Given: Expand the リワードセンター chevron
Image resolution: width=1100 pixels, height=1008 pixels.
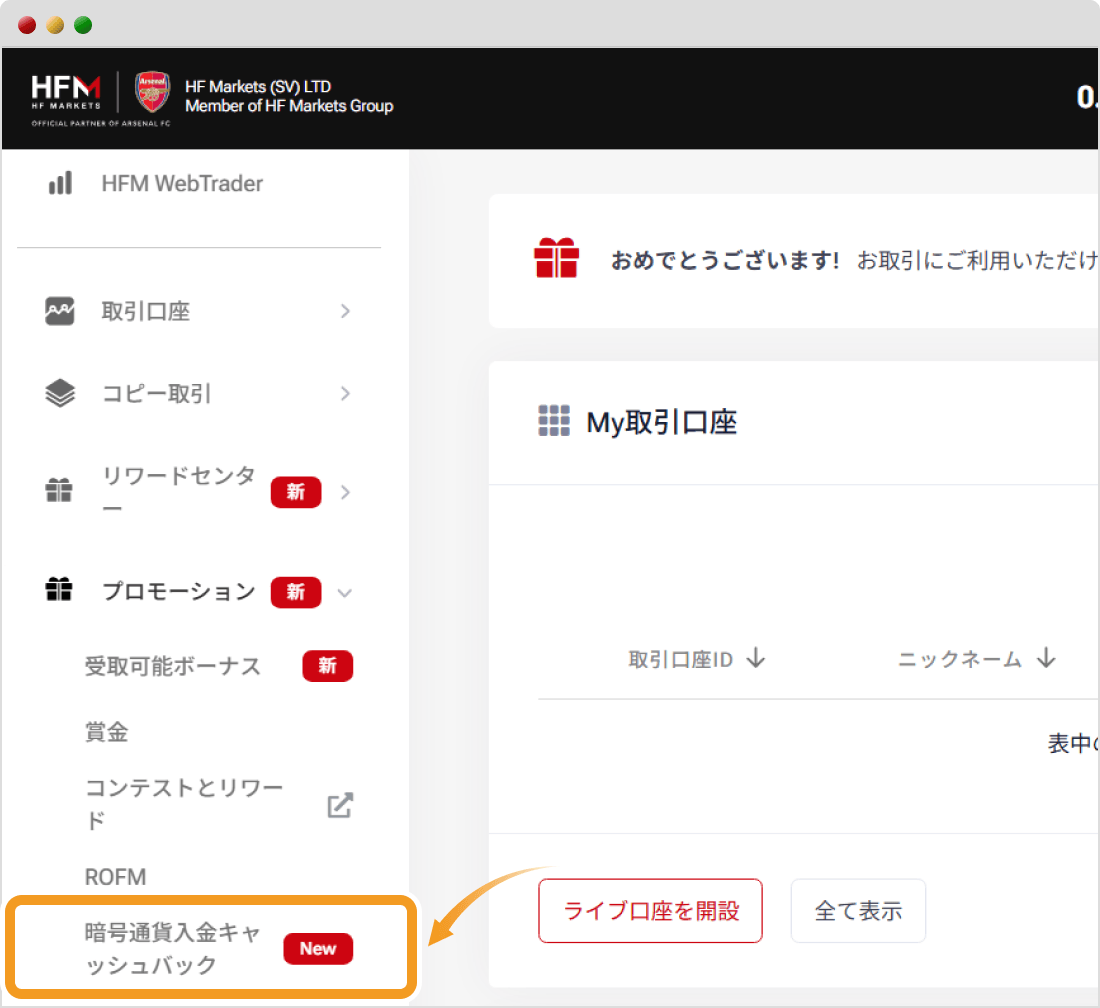Looking at the screenshot, I should 345,492.
